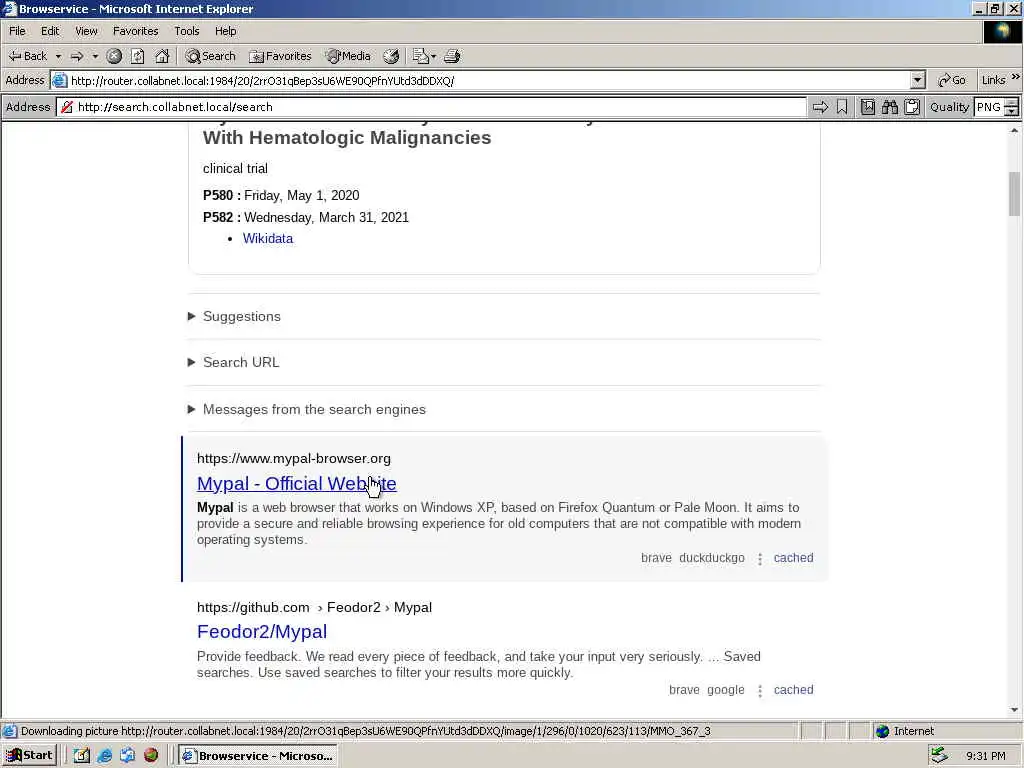Click the Refresh page icon
The height and width of the screenshot is (768, 1024).
click(137, 56)
